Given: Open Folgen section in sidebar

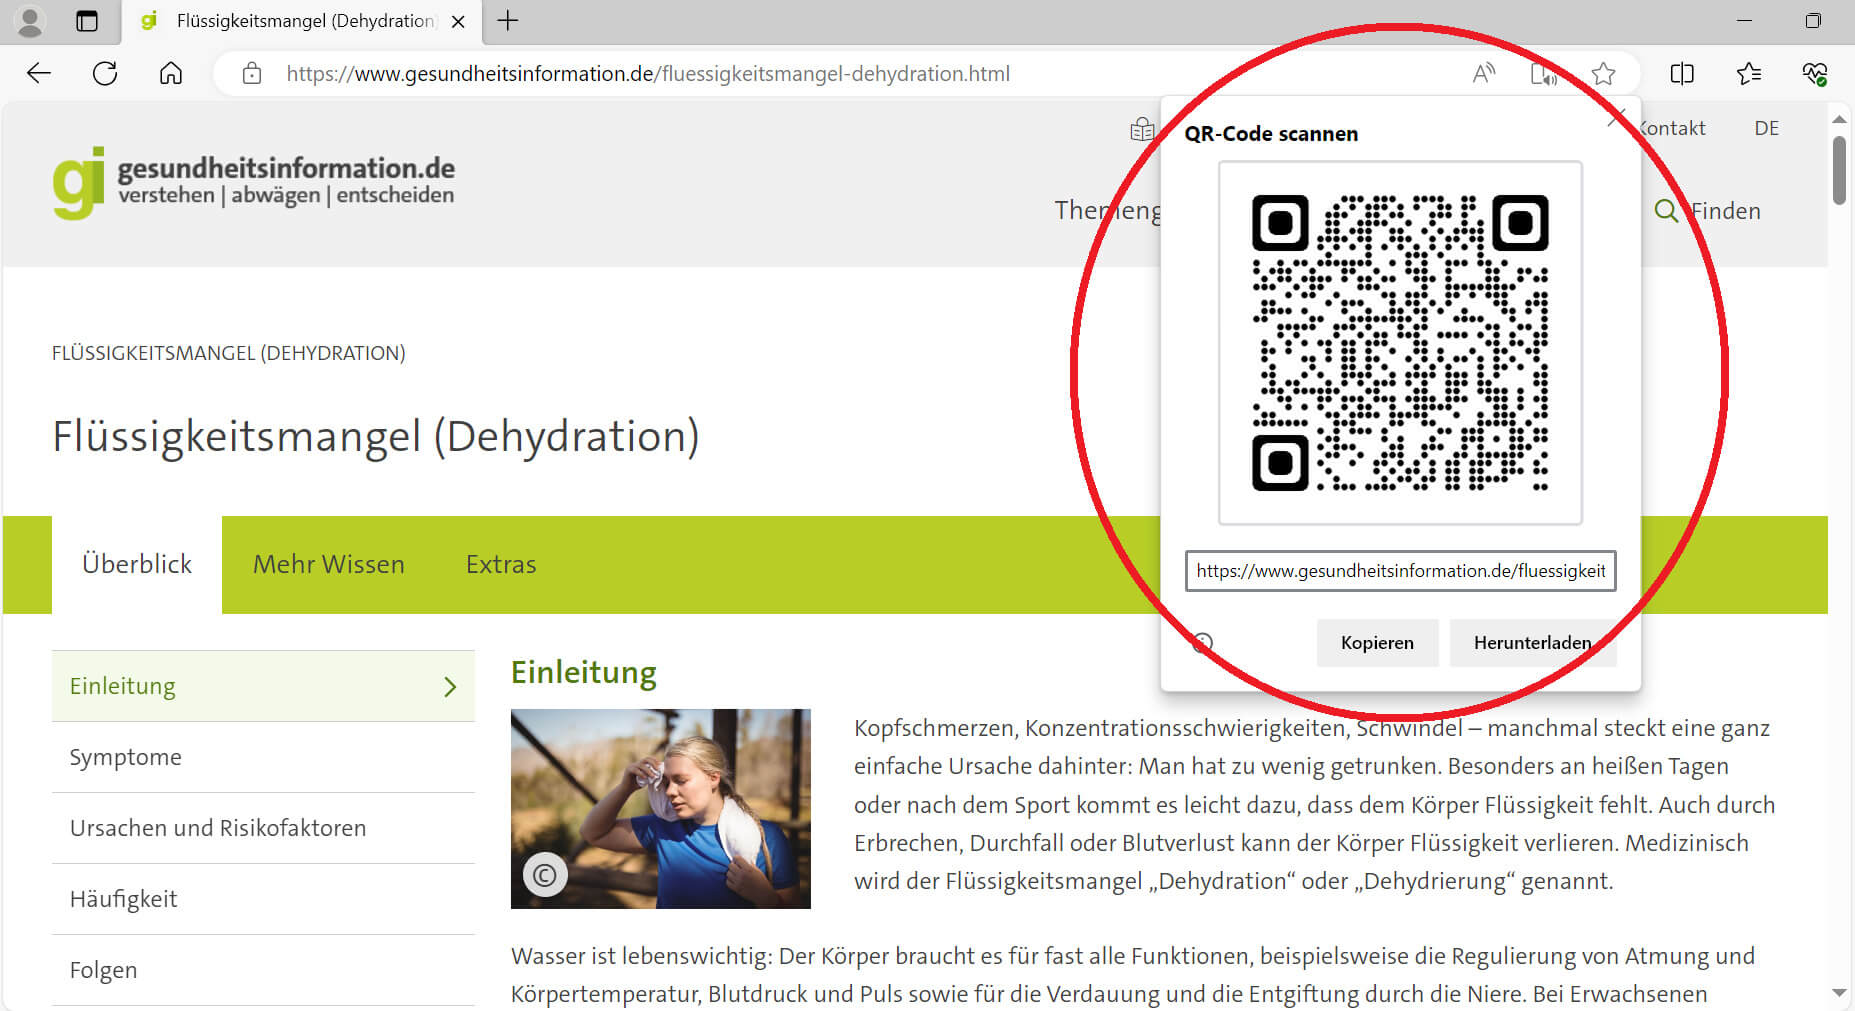Looking at the screenshot, I should pyautogui.click(x=263, y=970).
